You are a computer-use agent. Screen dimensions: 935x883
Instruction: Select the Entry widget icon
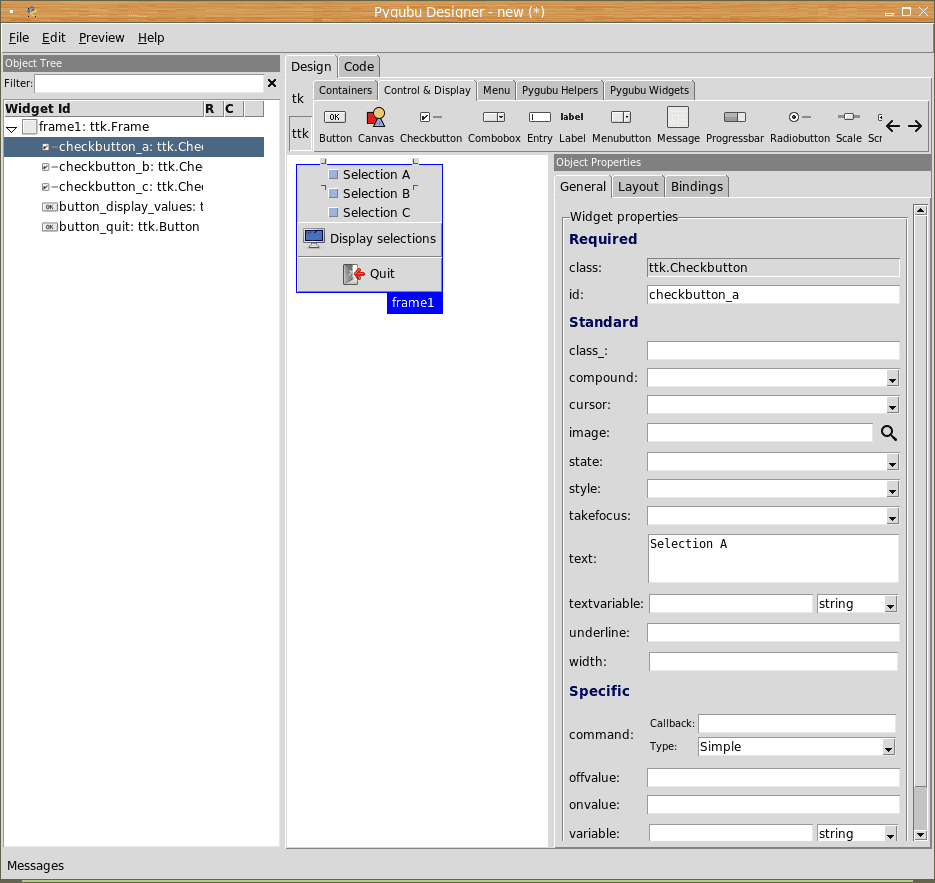click(x=539, y=118)
